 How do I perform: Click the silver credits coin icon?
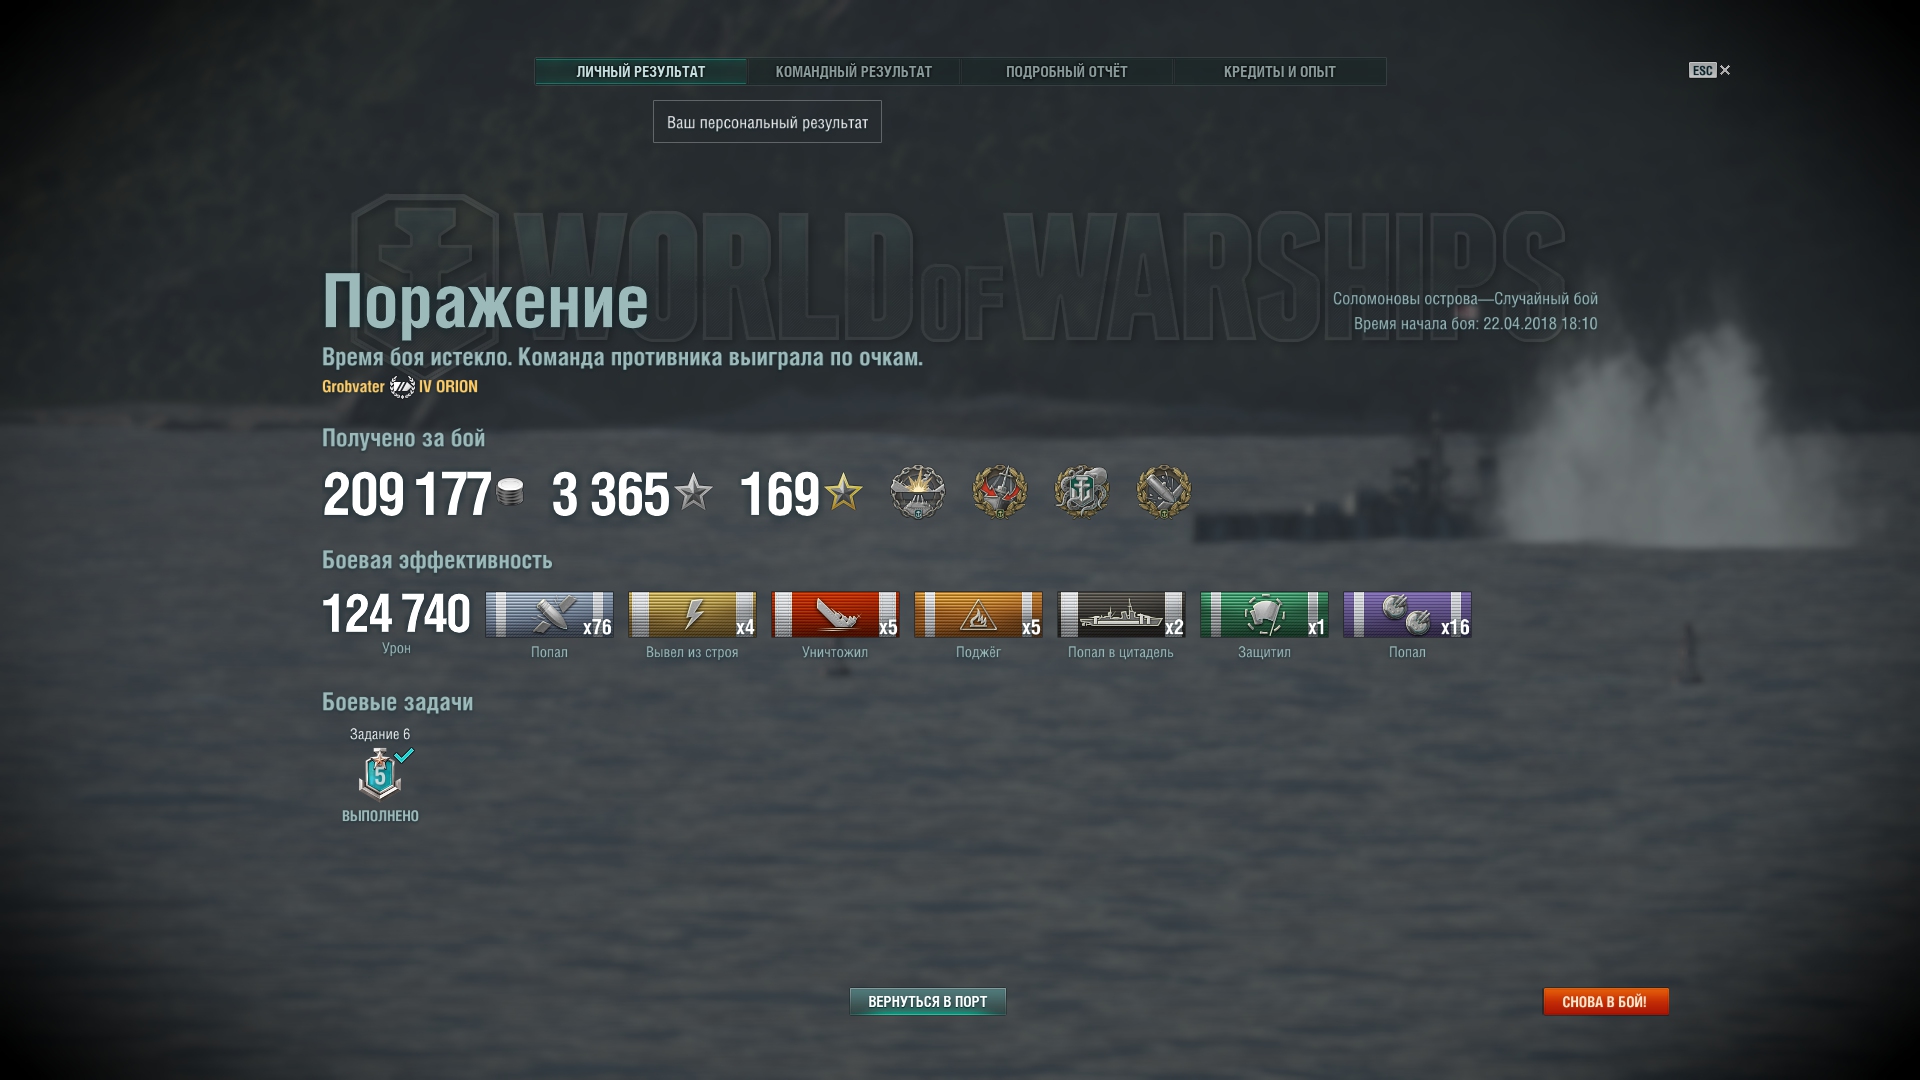click(x=510, y=492)
